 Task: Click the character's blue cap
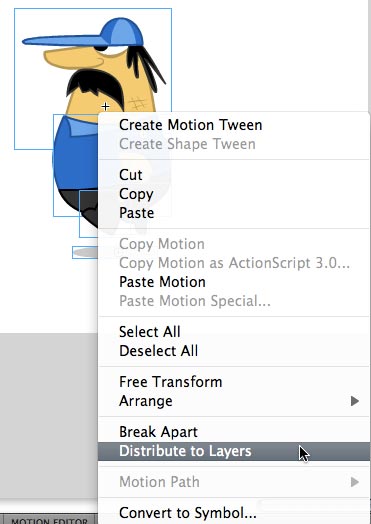click(122, 32)
